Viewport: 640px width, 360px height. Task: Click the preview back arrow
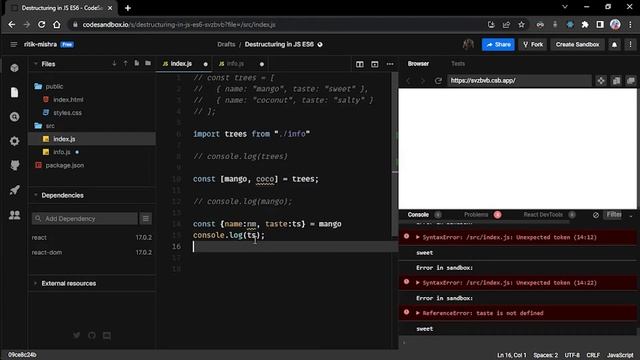(x=408, y=80)
